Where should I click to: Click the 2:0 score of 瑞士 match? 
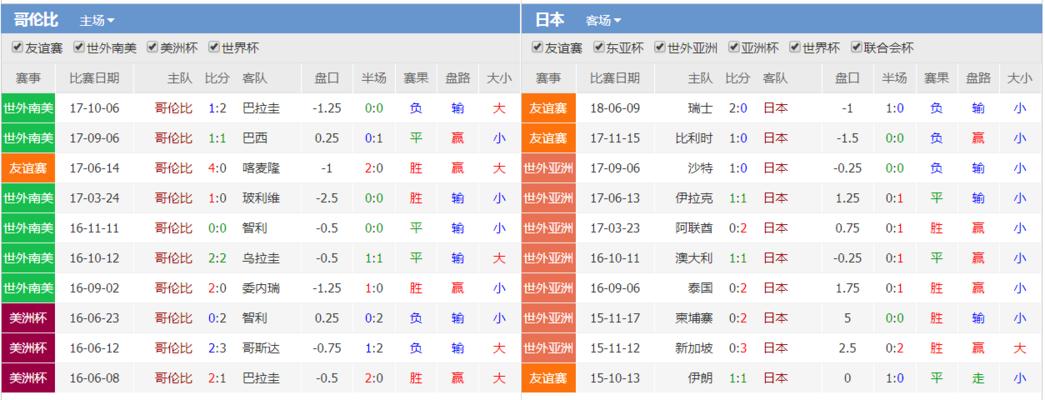(x=738, y=108)
